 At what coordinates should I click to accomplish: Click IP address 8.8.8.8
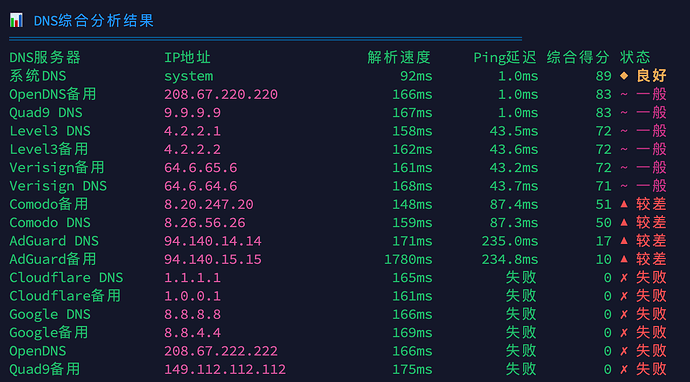tap(192, 314)
